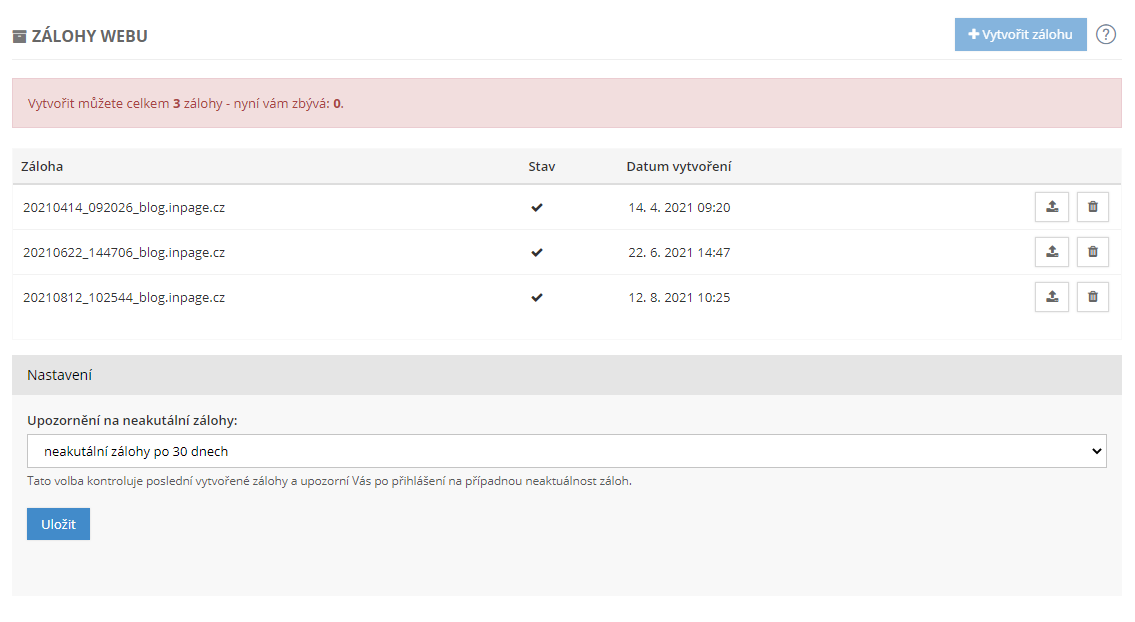
Task: Click the help question mark icon
Action: tap(1105, 34)
